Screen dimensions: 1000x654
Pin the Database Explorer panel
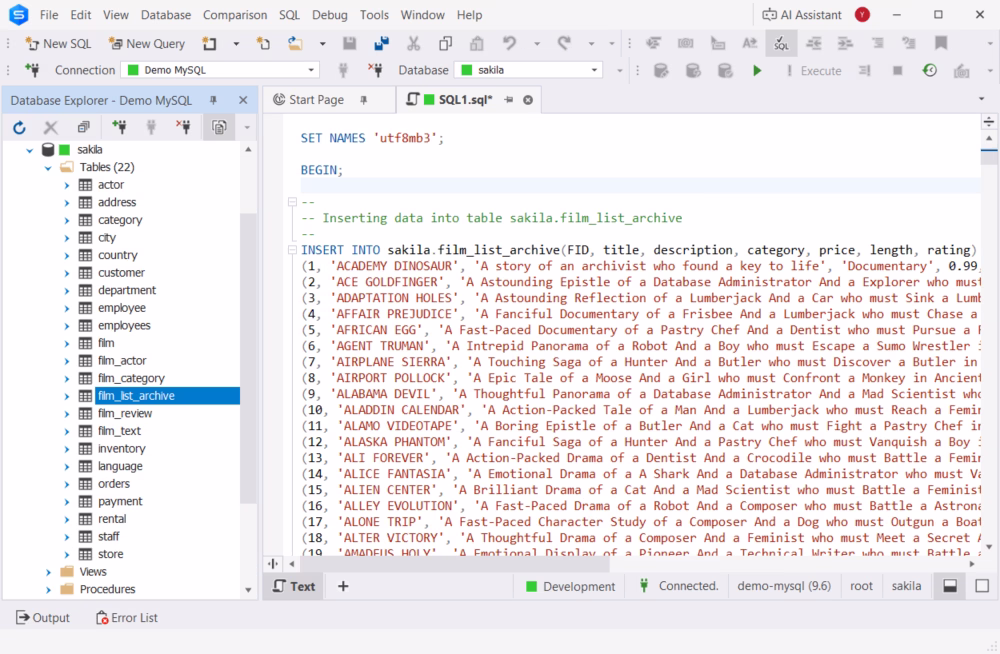click(213, 100)
